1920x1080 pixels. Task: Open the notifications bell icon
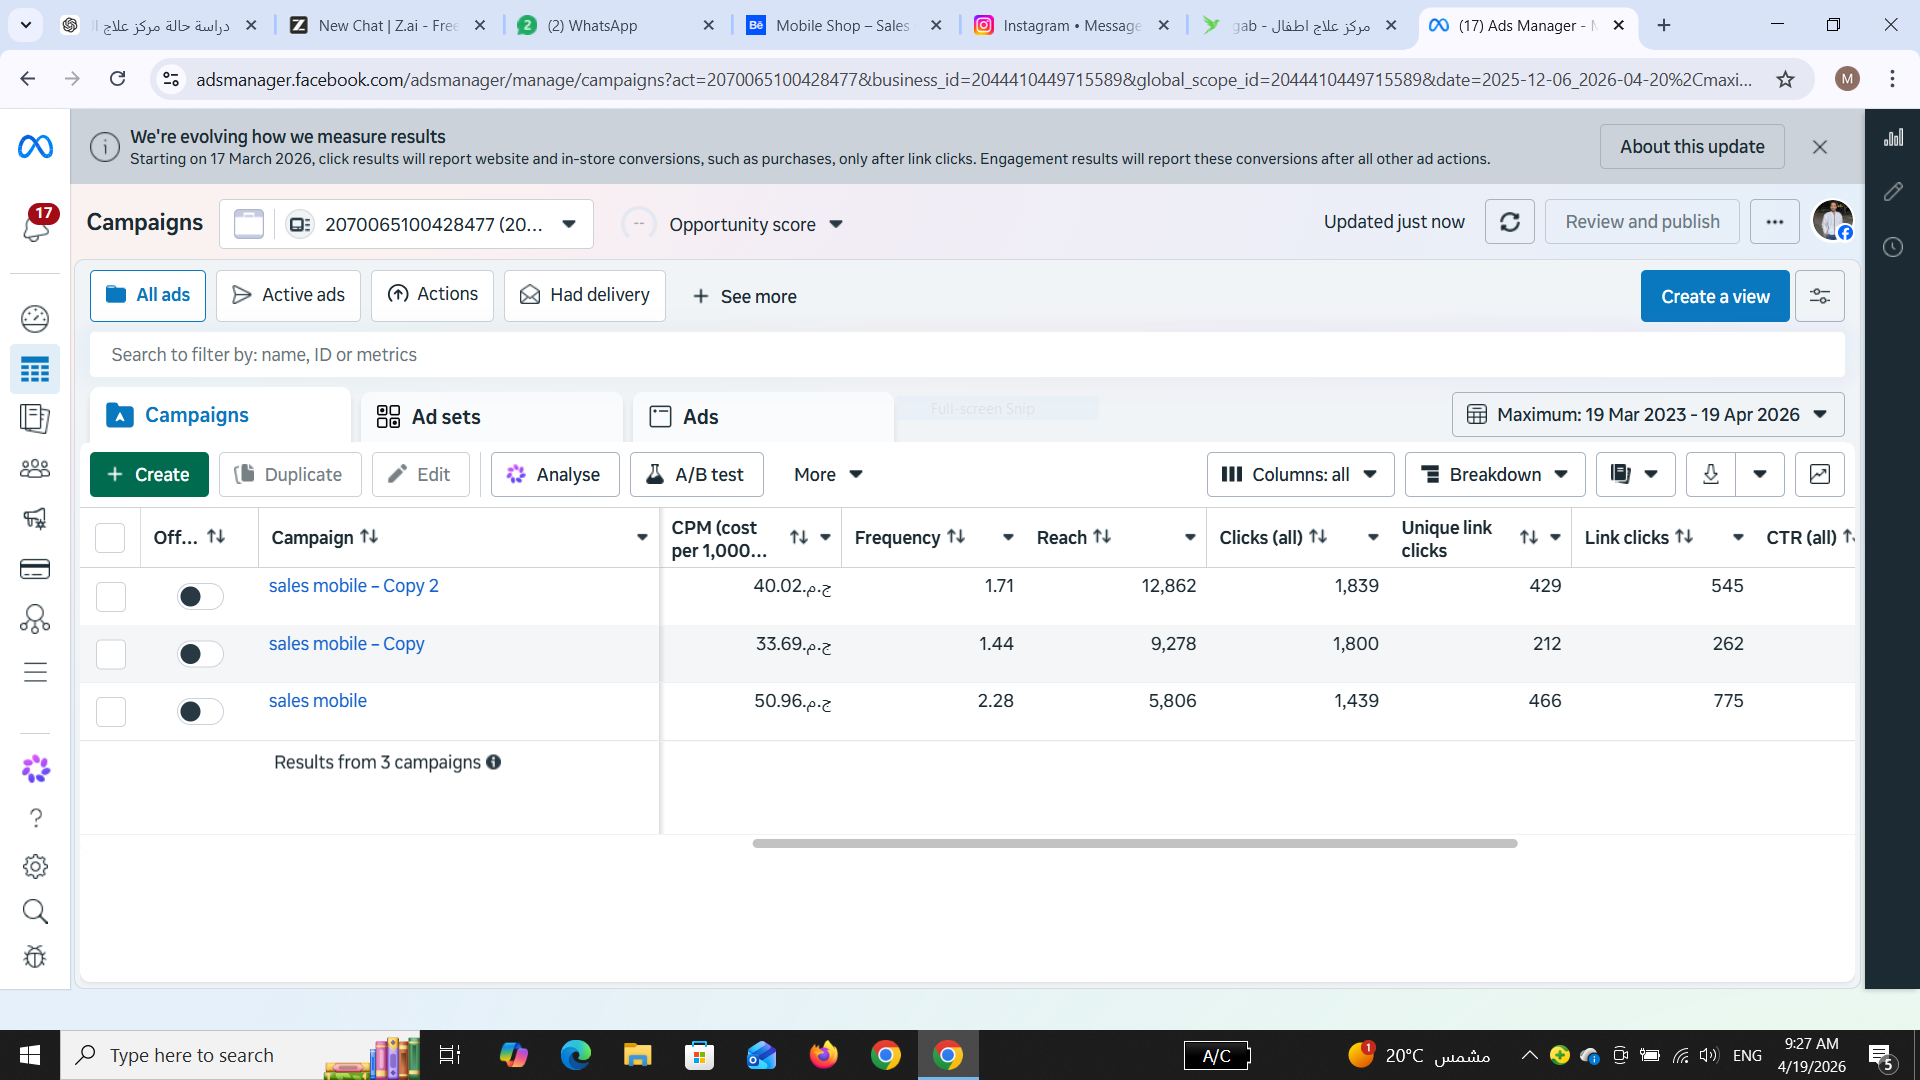[x=36, y=226]
